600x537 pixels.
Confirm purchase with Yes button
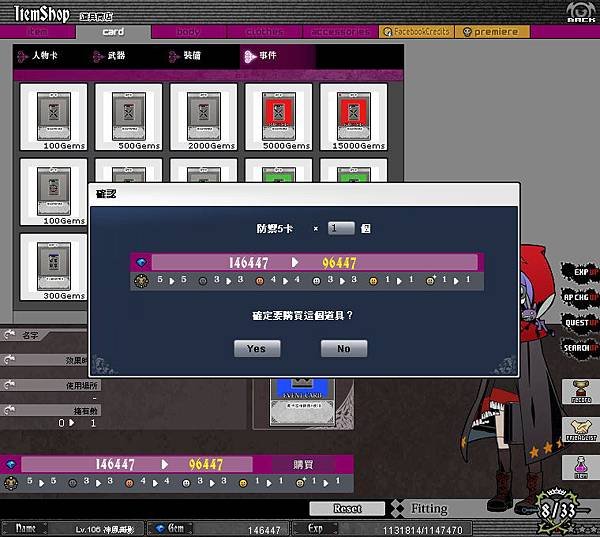pos(257,349)
